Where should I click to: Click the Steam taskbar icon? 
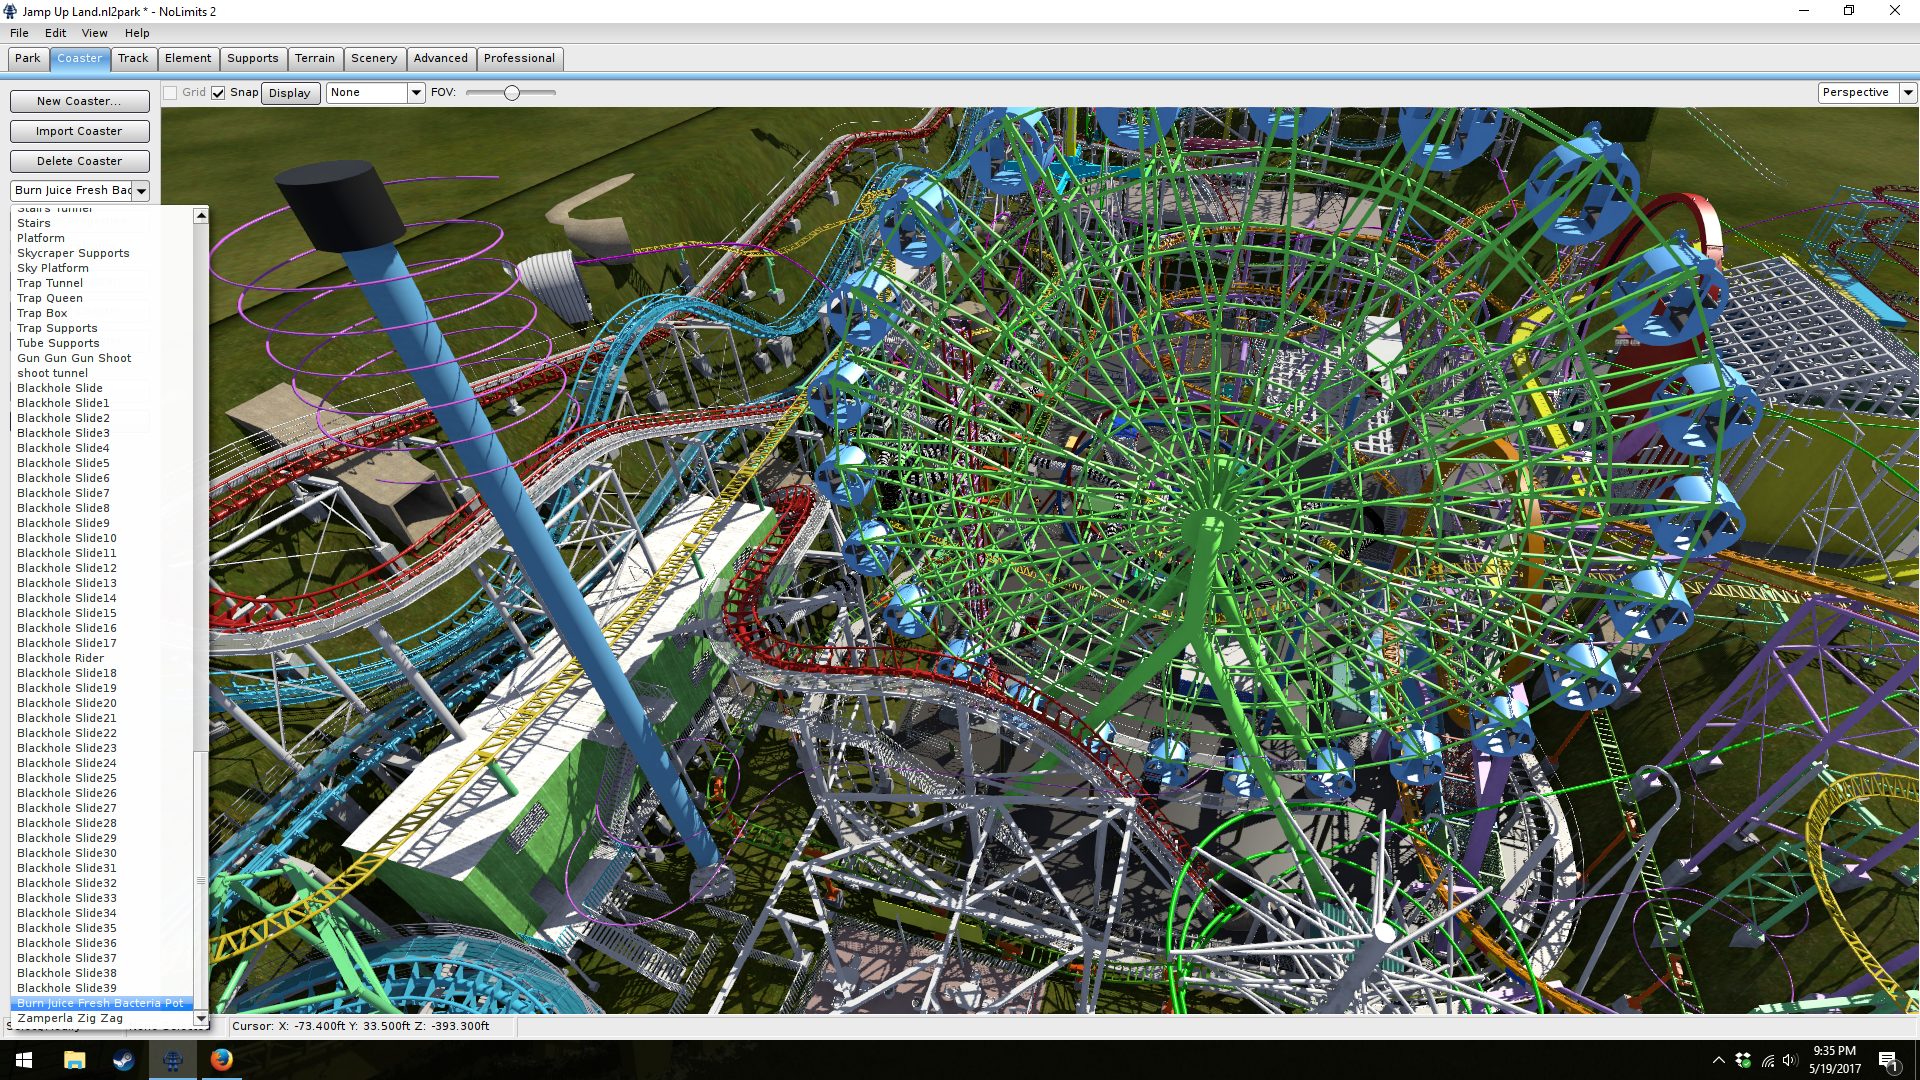(x=123, y=1060)
